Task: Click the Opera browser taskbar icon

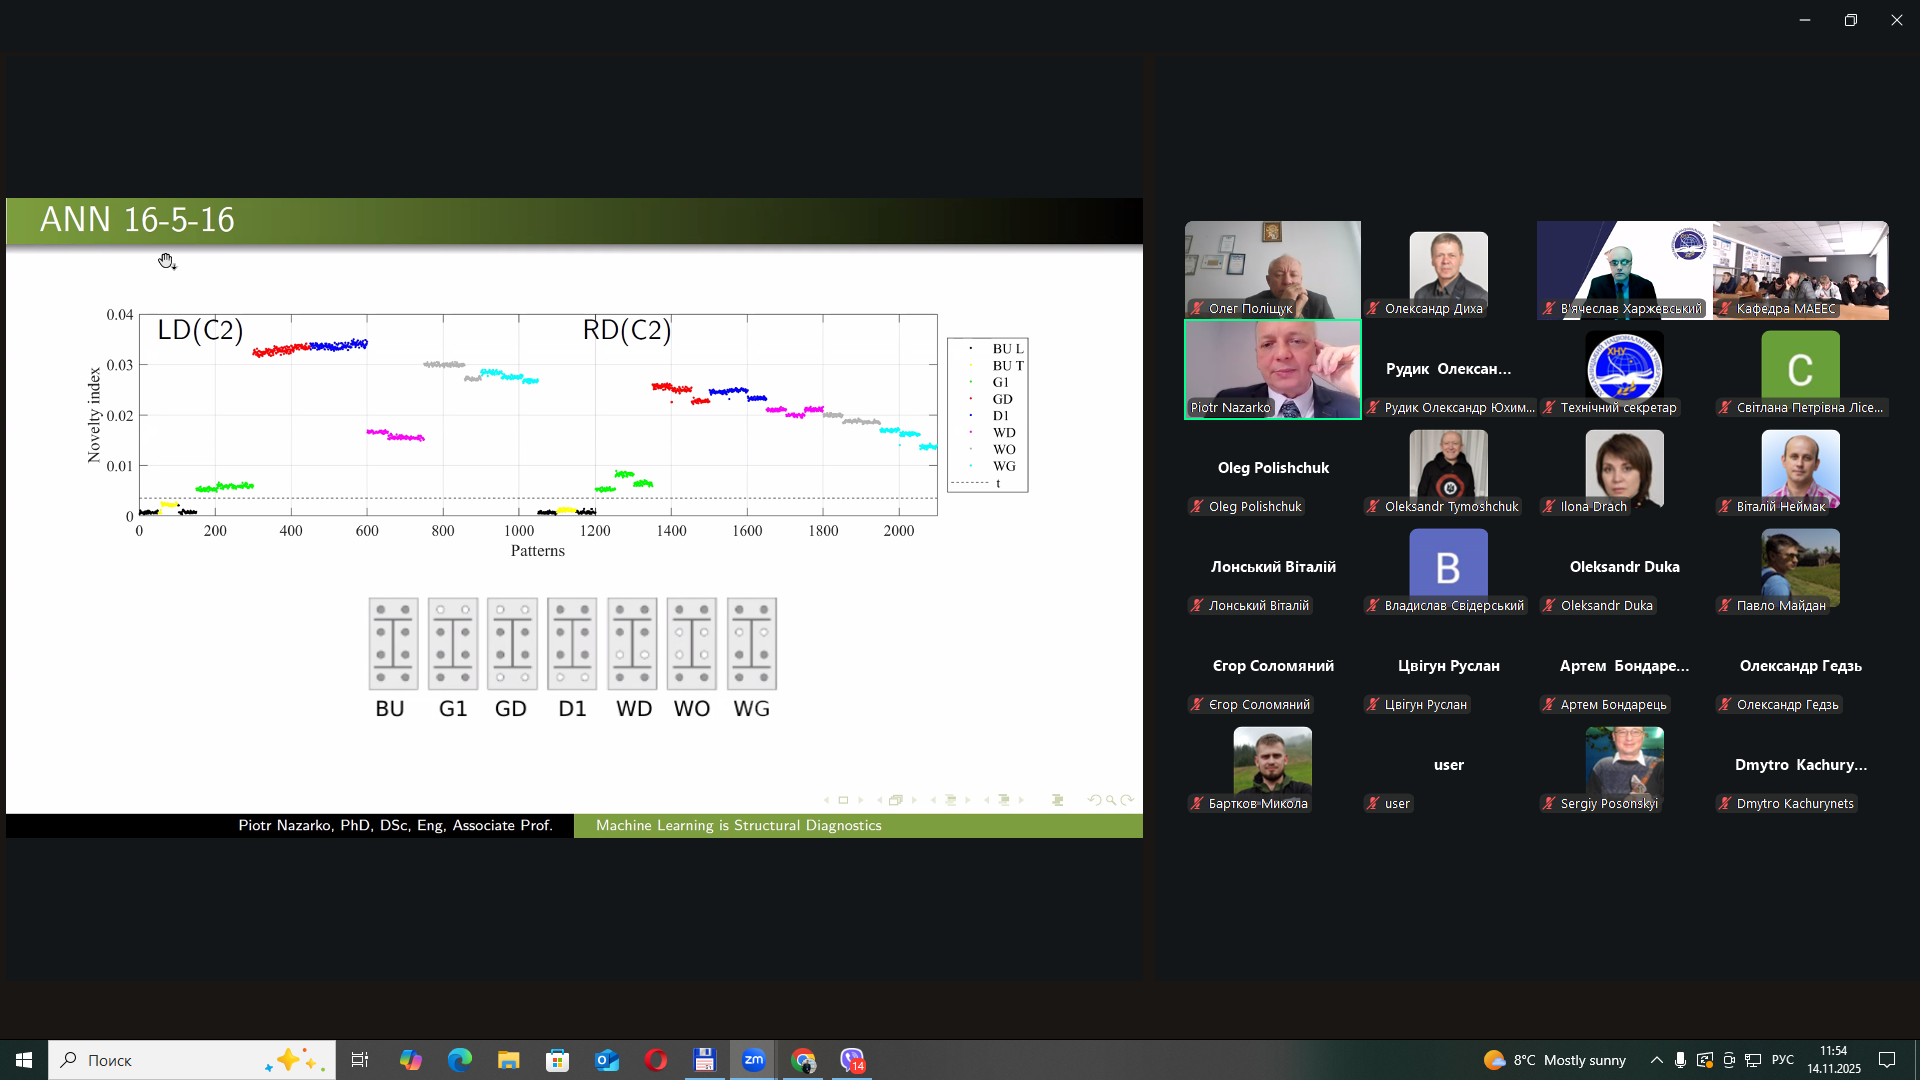Action: [656, 1060]
